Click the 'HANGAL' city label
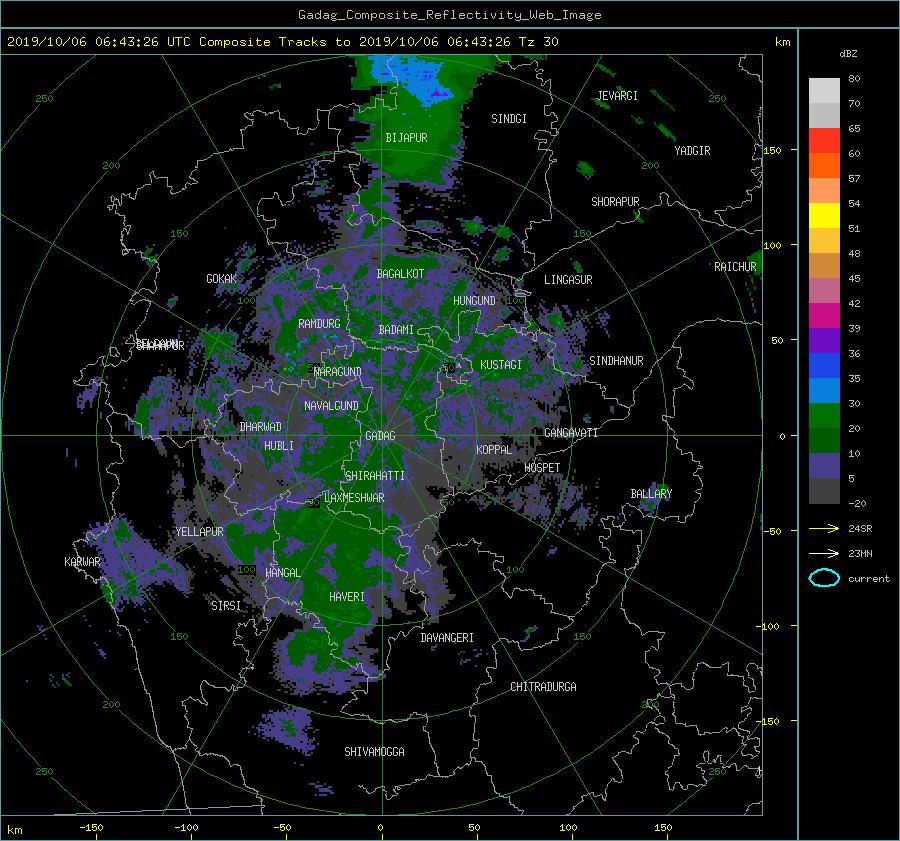This screenshot has height=841, width=900. (x=282, y=573)
